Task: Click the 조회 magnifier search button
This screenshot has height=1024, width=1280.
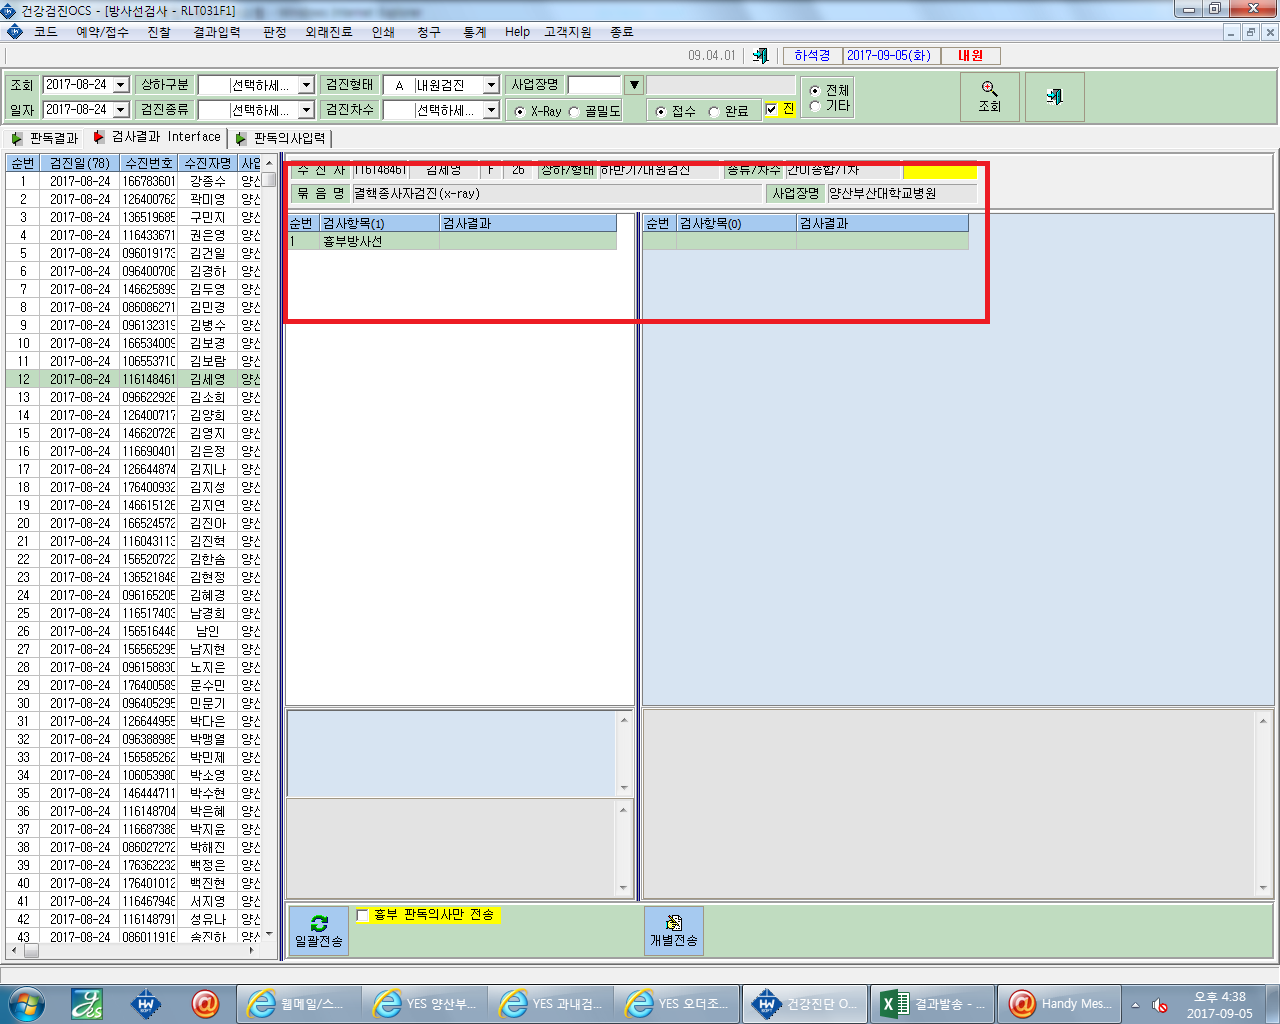Action: tap(989, 97)
